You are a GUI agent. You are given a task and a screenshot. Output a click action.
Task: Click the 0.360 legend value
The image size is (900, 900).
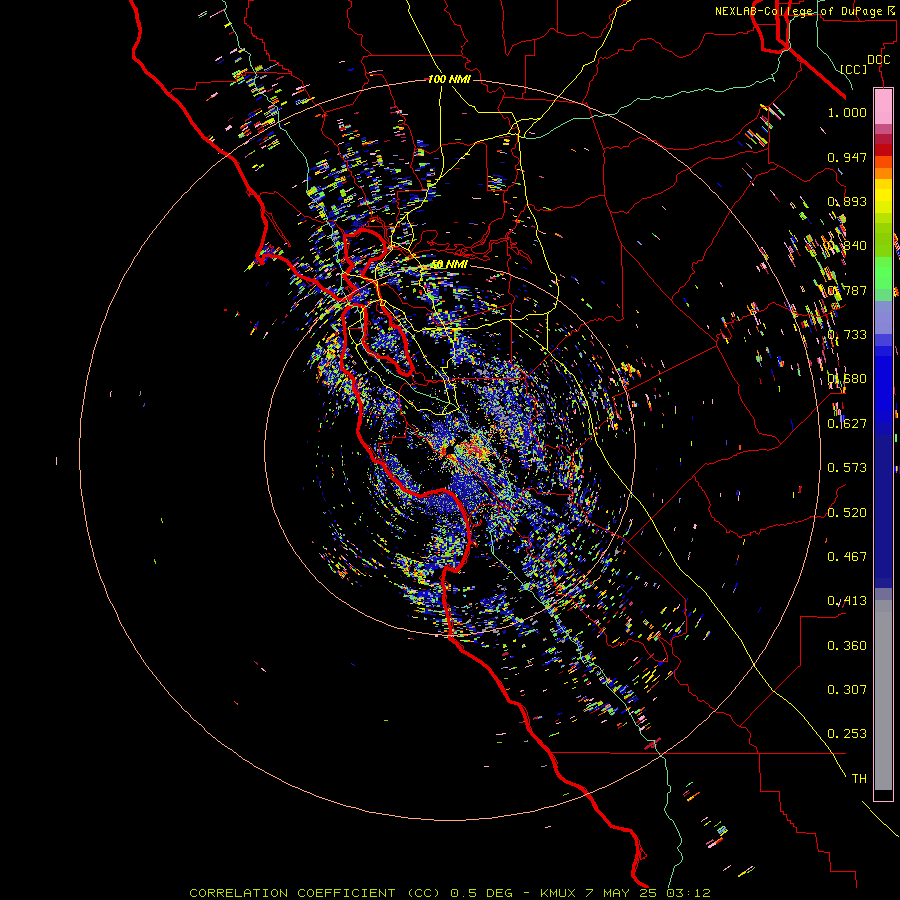(847, 646)
